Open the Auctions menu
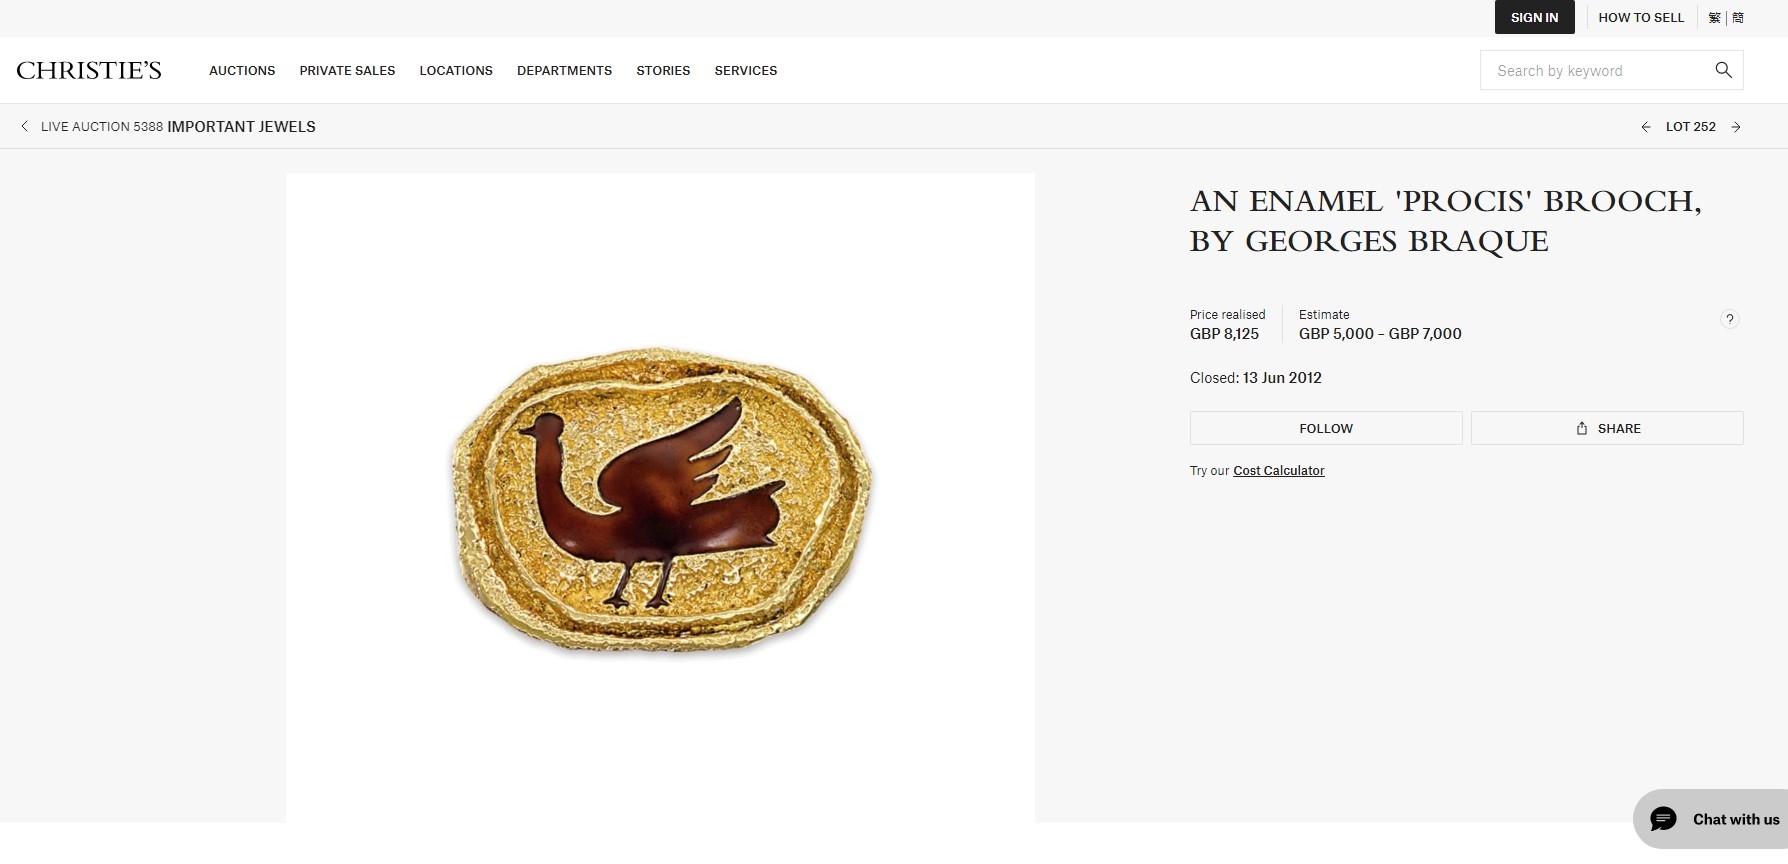 pos(242,71)
